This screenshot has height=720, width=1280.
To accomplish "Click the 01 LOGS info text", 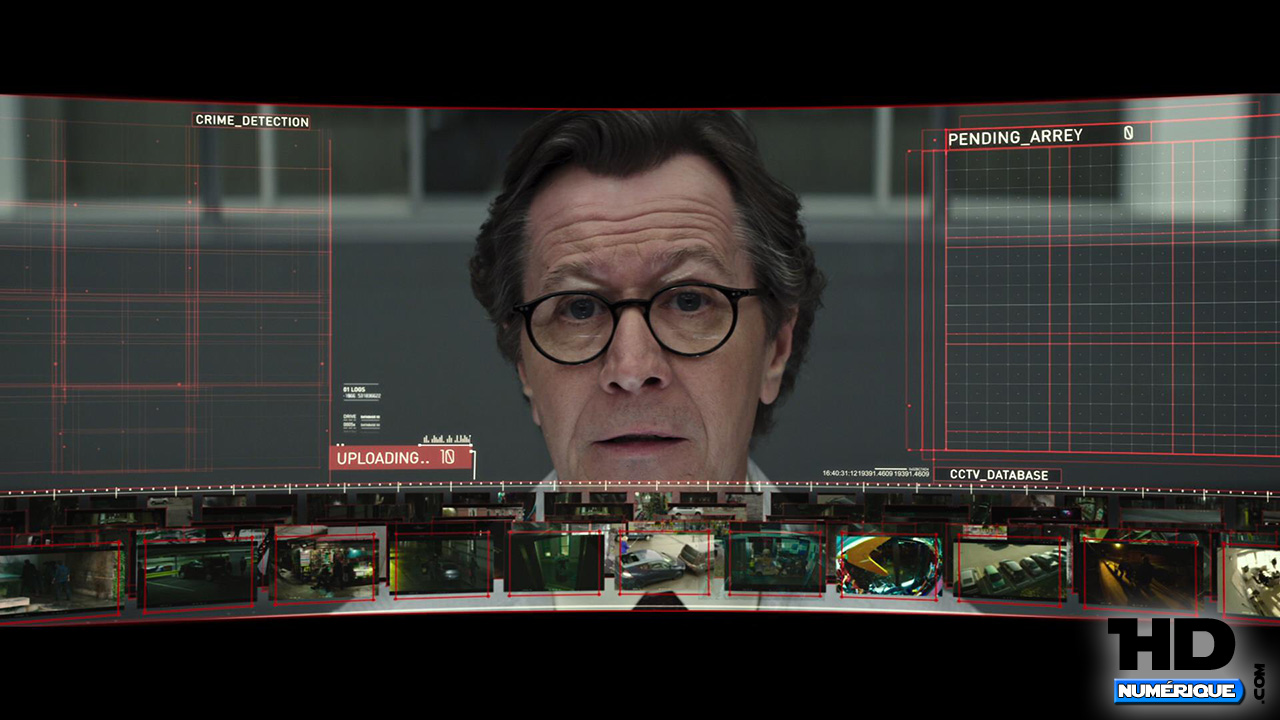I will point(360,392).
